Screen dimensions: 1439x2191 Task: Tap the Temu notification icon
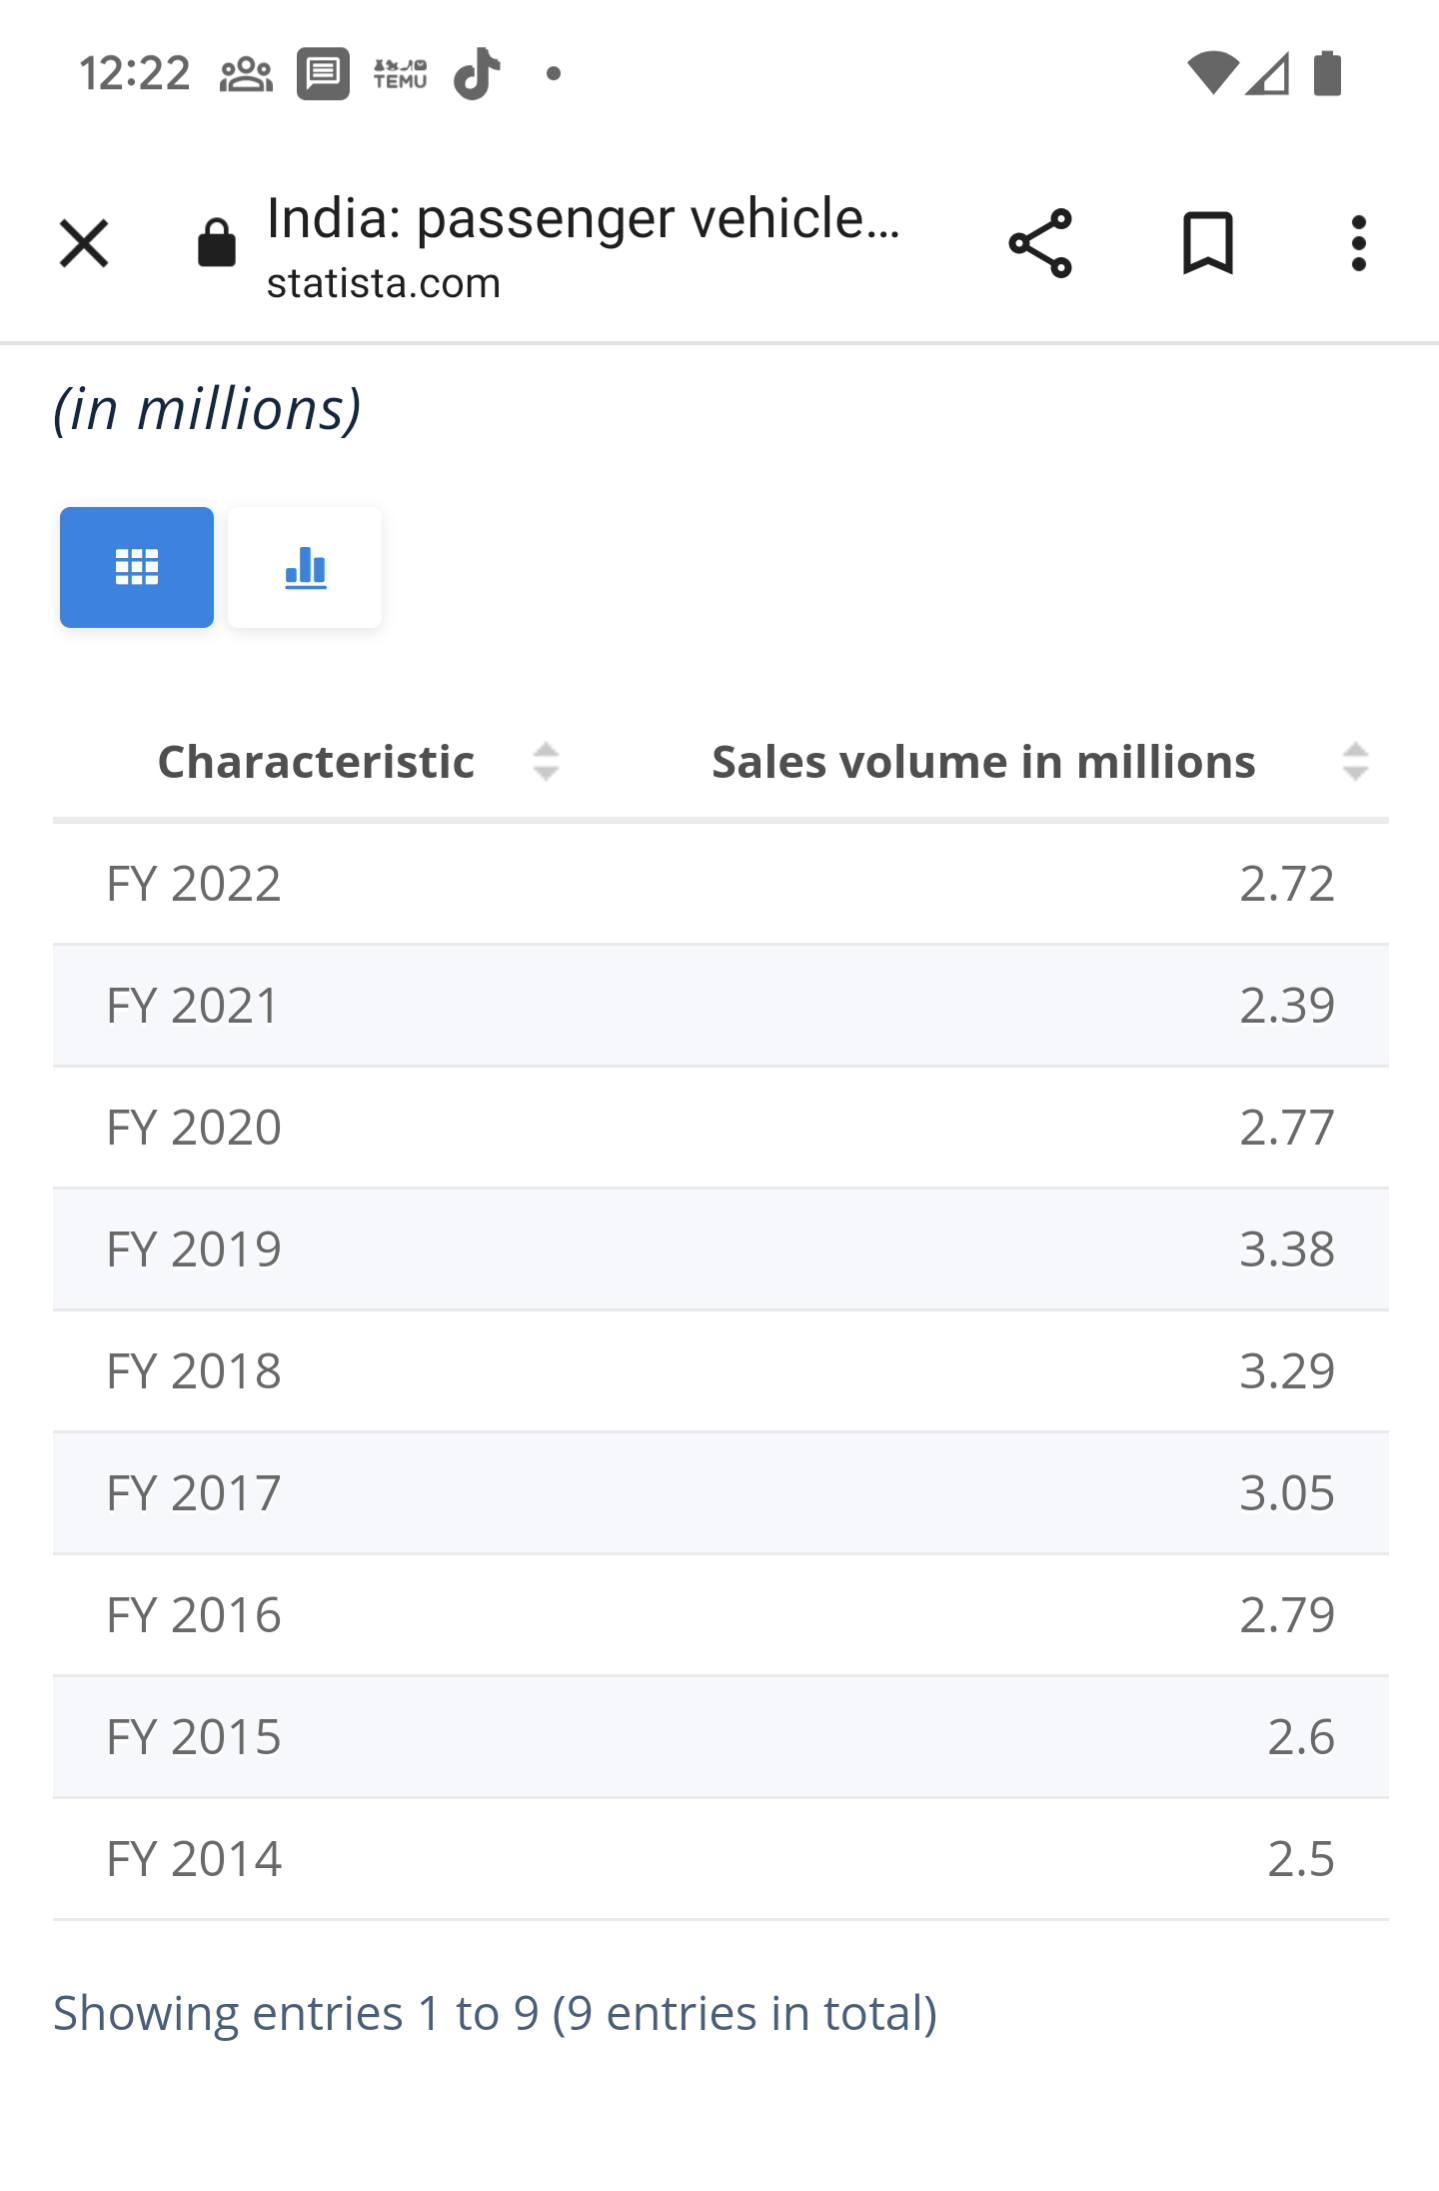[x=400, y=74]
